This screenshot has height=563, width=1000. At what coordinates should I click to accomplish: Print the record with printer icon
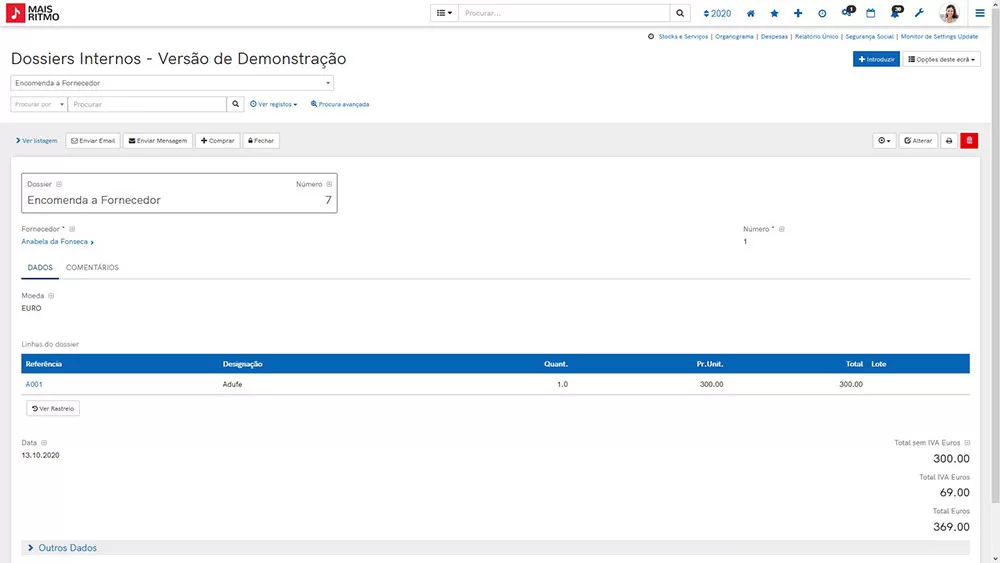949,140
